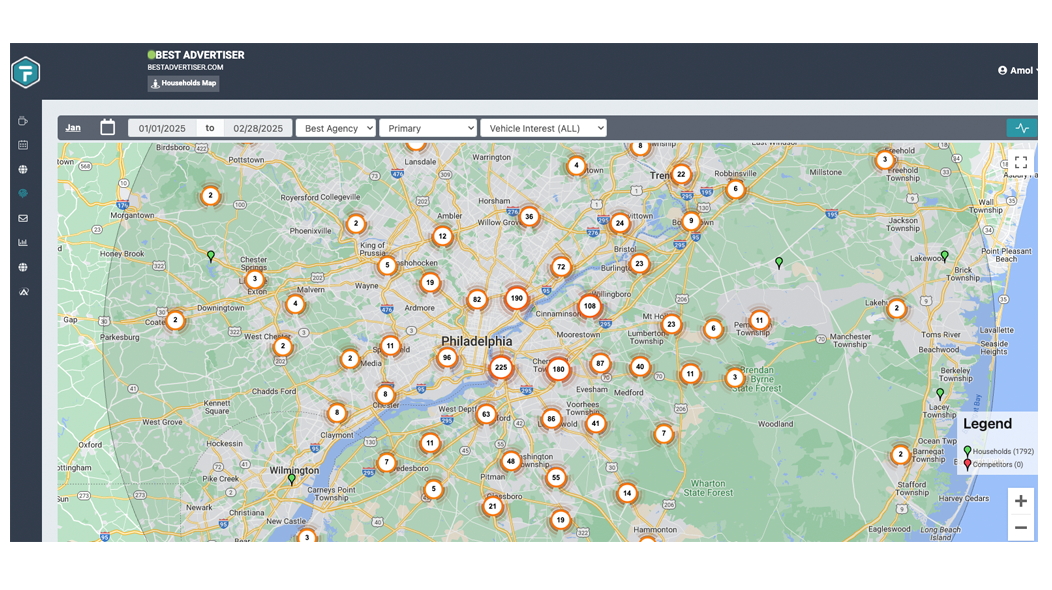Open the 87 household cluster marker
1052x590 pixels.
[x=600, y=364]
